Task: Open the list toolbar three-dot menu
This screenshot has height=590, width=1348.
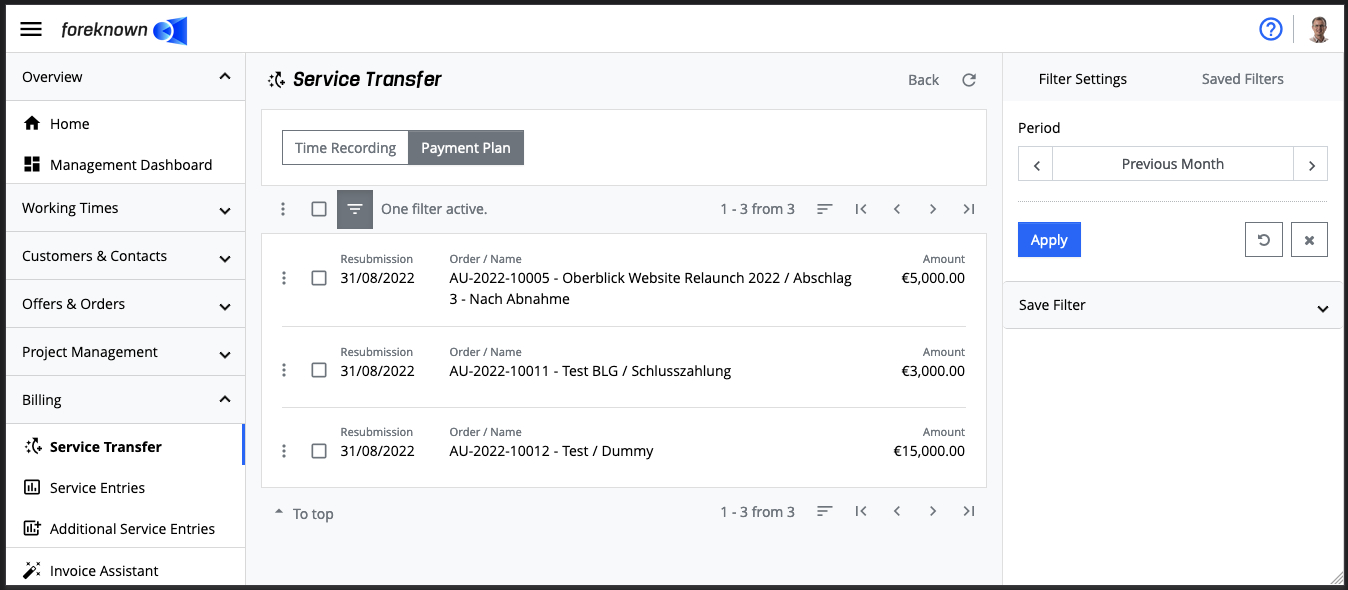Action: (283, 209)
